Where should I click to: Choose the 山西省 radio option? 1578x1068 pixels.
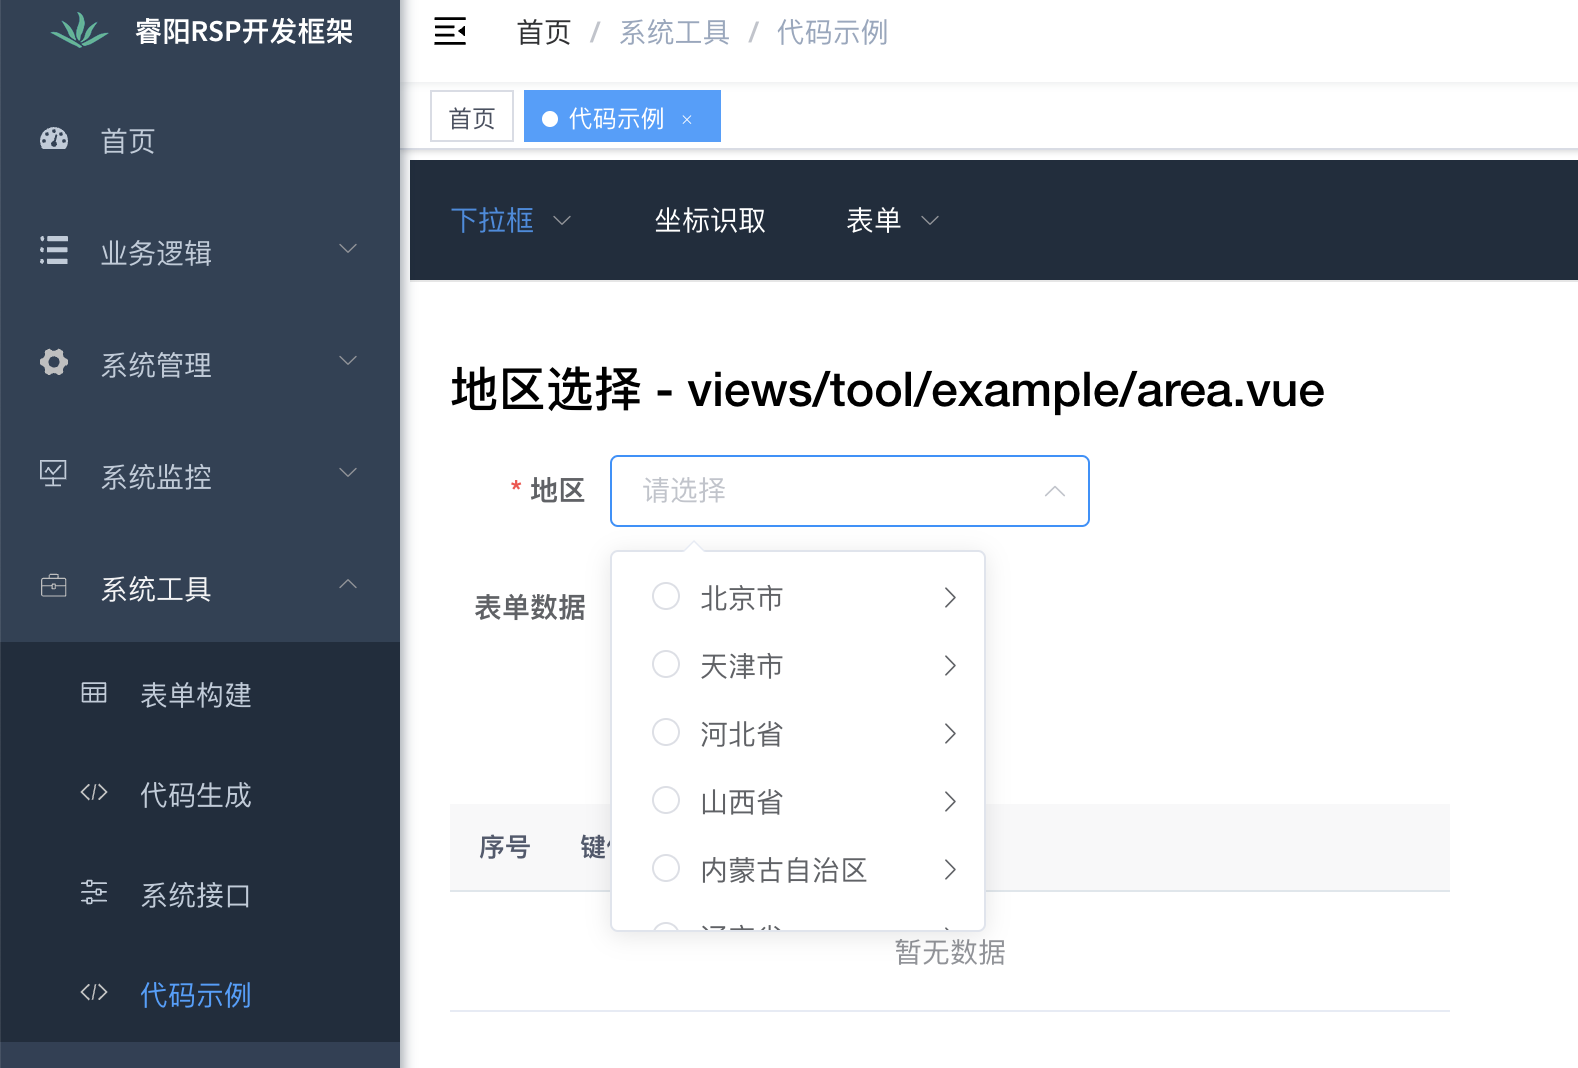click(666, 801)
